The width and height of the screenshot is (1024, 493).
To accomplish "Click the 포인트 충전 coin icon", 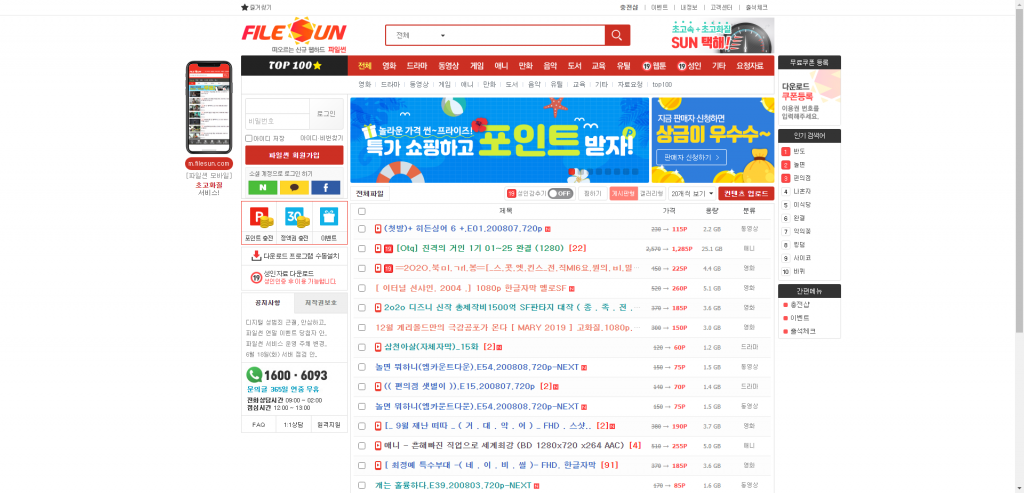I will tap(259, 217).
